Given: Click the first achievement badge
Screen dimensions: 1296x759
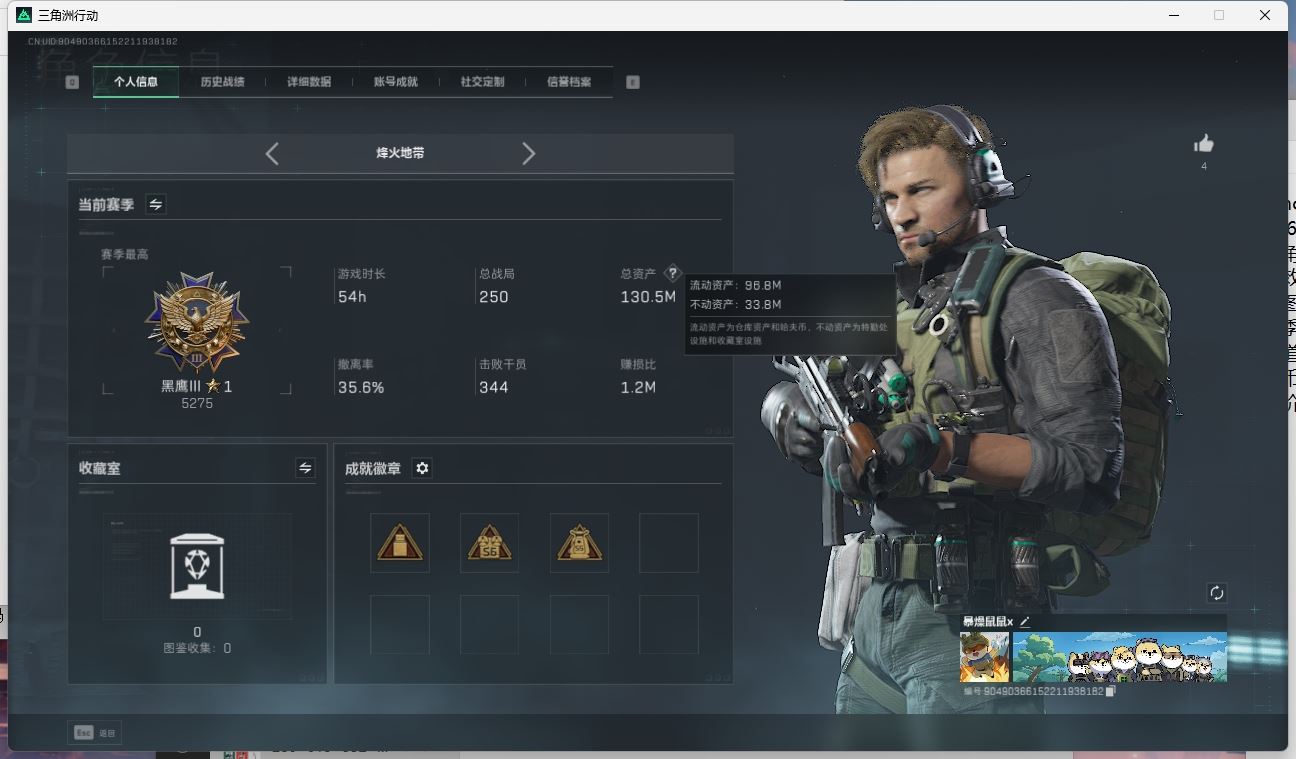Looking at the screenshot, I should click(x=400, y=543).
